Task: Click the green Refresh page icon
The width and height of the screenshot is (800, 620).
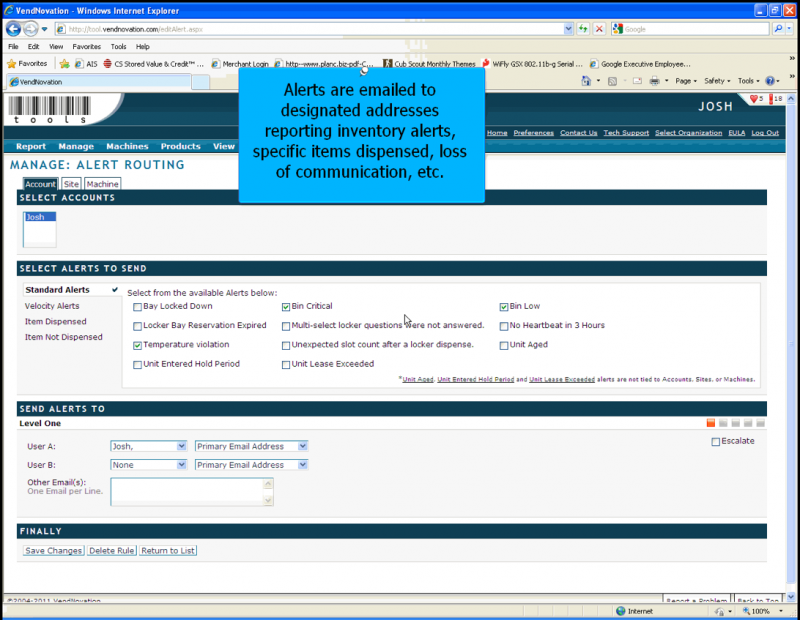Action: click(583, 29)
